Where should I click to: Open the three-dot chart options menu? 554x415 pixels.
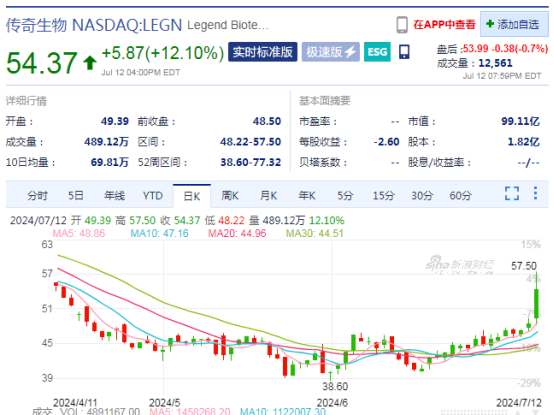click(536, 193)
